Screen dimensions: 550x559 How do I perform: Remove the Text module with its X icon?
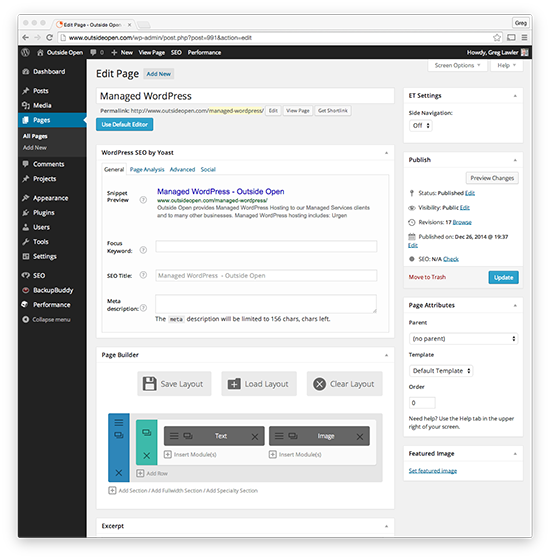point(255,437)
